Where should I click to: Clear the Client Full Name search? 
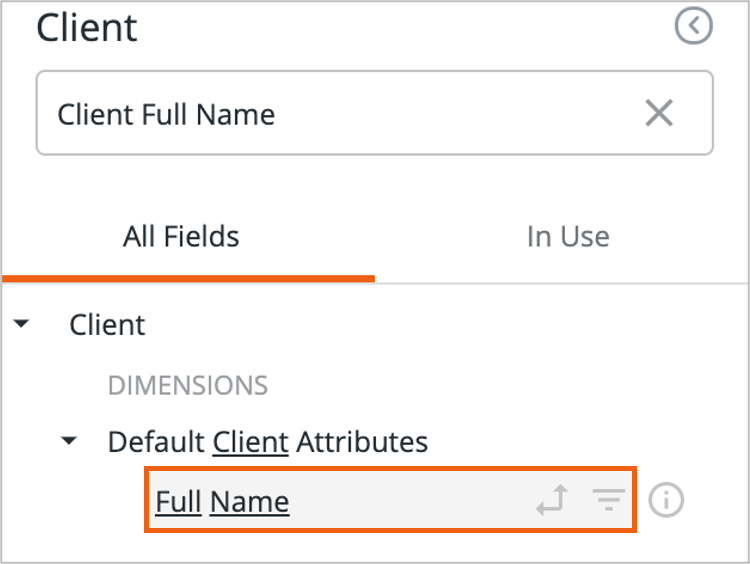tap(659, 114)
